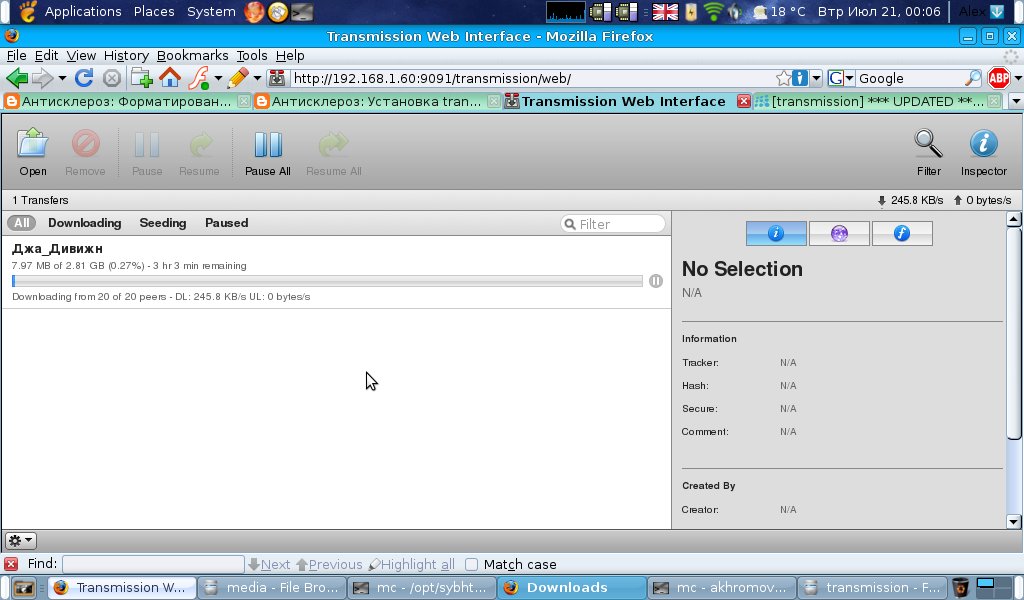Image resolution: width=1024 pixels, height=600 pixels.
Task: Click the Resume All toolbar icon
Action: click(334, 152)
